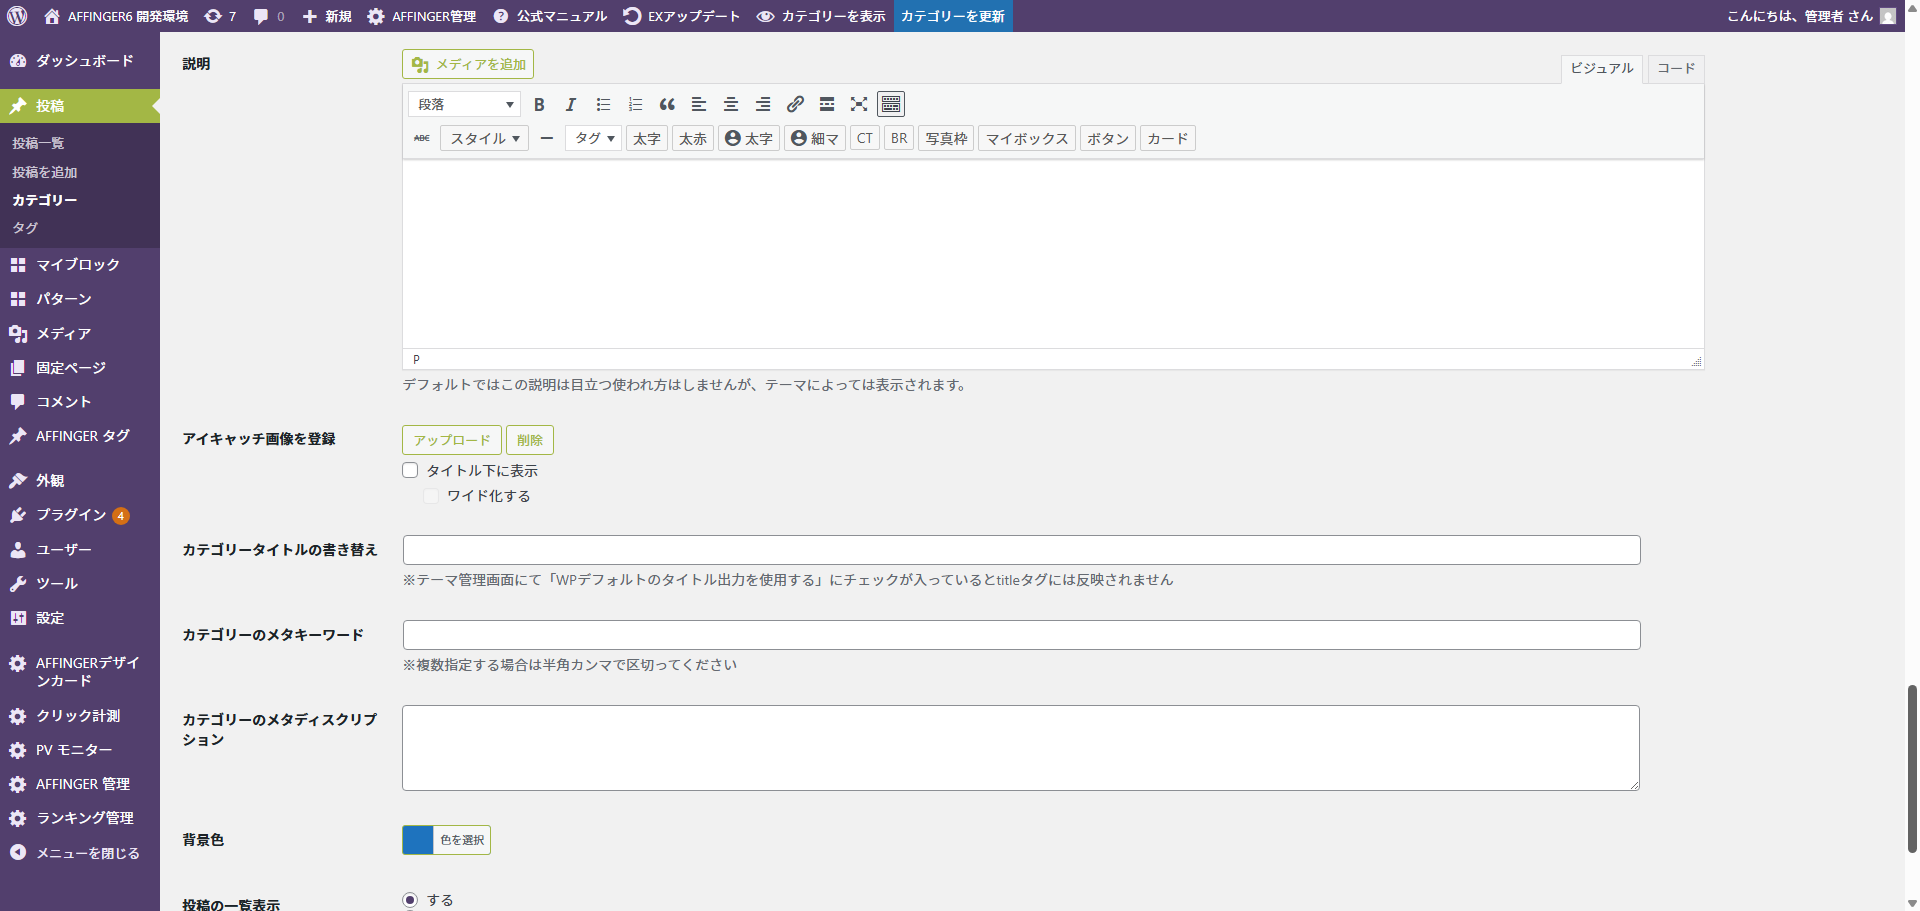Image resolution: width=1920 pixels, height=911 pixels.
Task: Click the 新規 plus button
Action: coord(327,16)
